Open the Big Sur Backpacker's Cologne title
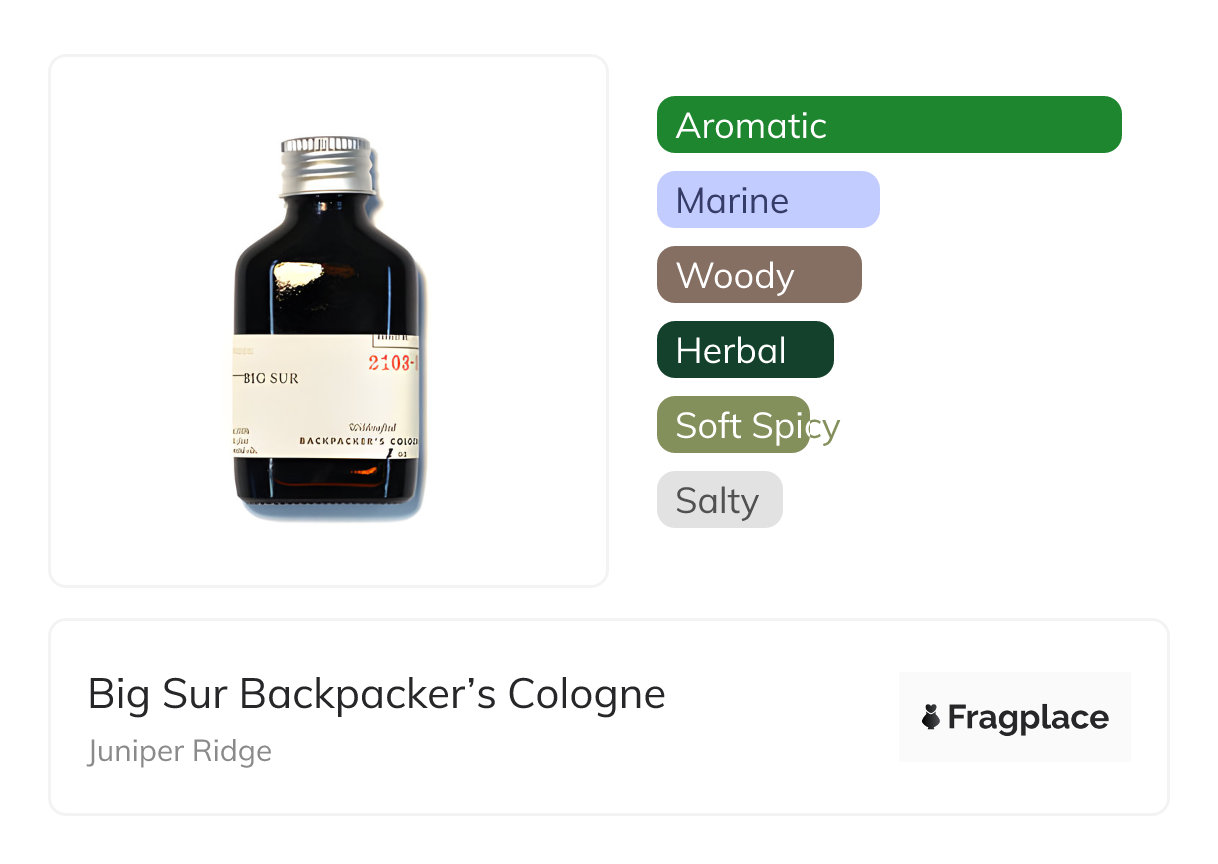This screenshot has height=864, width=1218. click(376, 693)
